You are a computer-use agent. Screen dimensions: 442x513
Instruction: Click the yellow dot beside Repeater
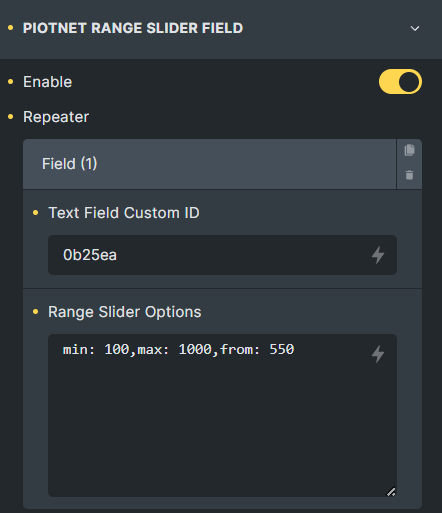click(x=11, y=117)
